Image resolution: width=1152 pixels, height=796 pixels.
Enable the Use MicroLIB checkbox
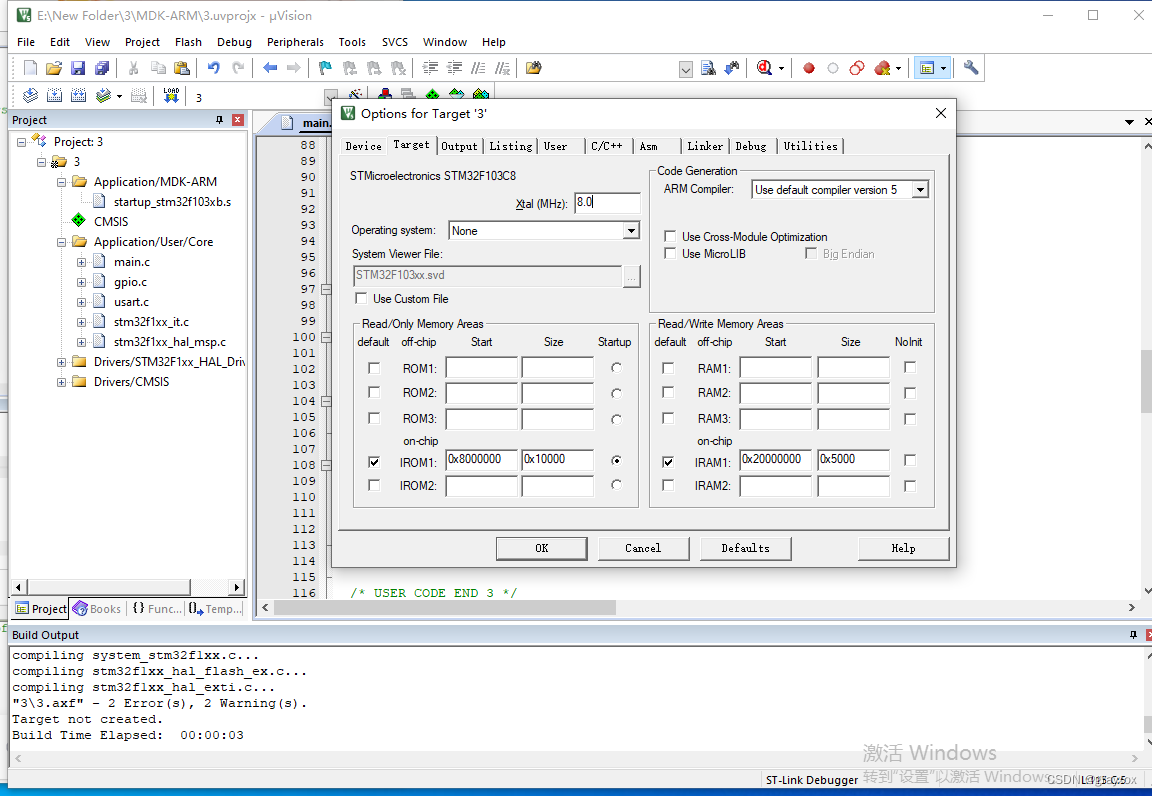(670, 254)
